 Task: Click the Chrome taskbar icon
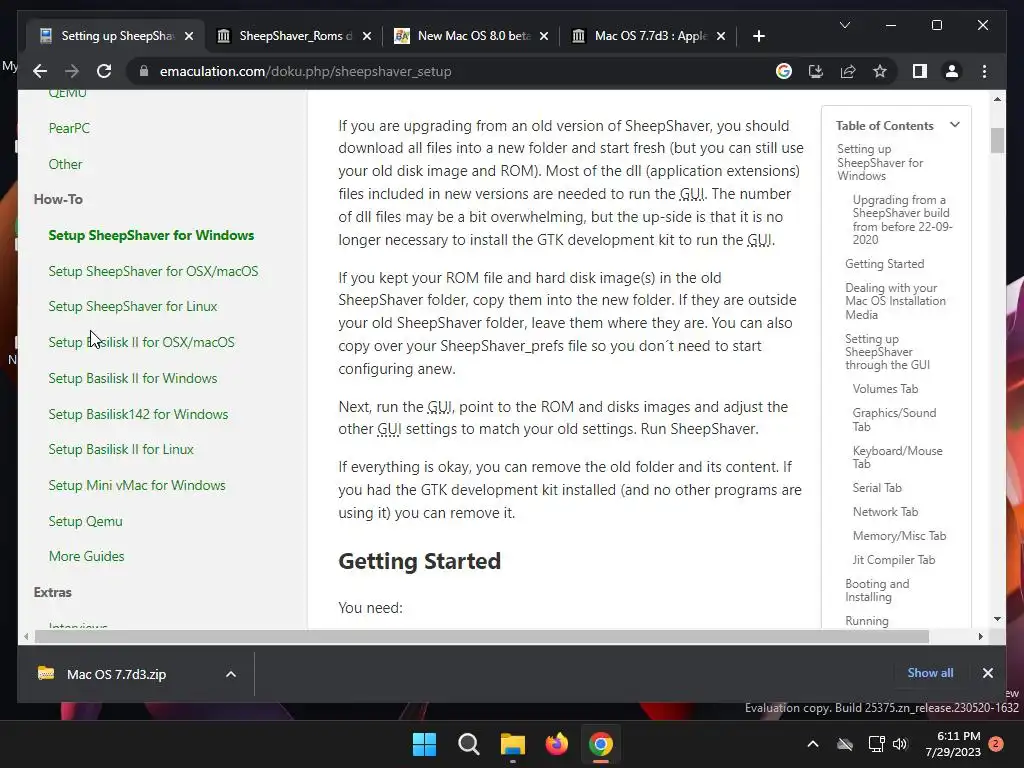coord(601,744)
